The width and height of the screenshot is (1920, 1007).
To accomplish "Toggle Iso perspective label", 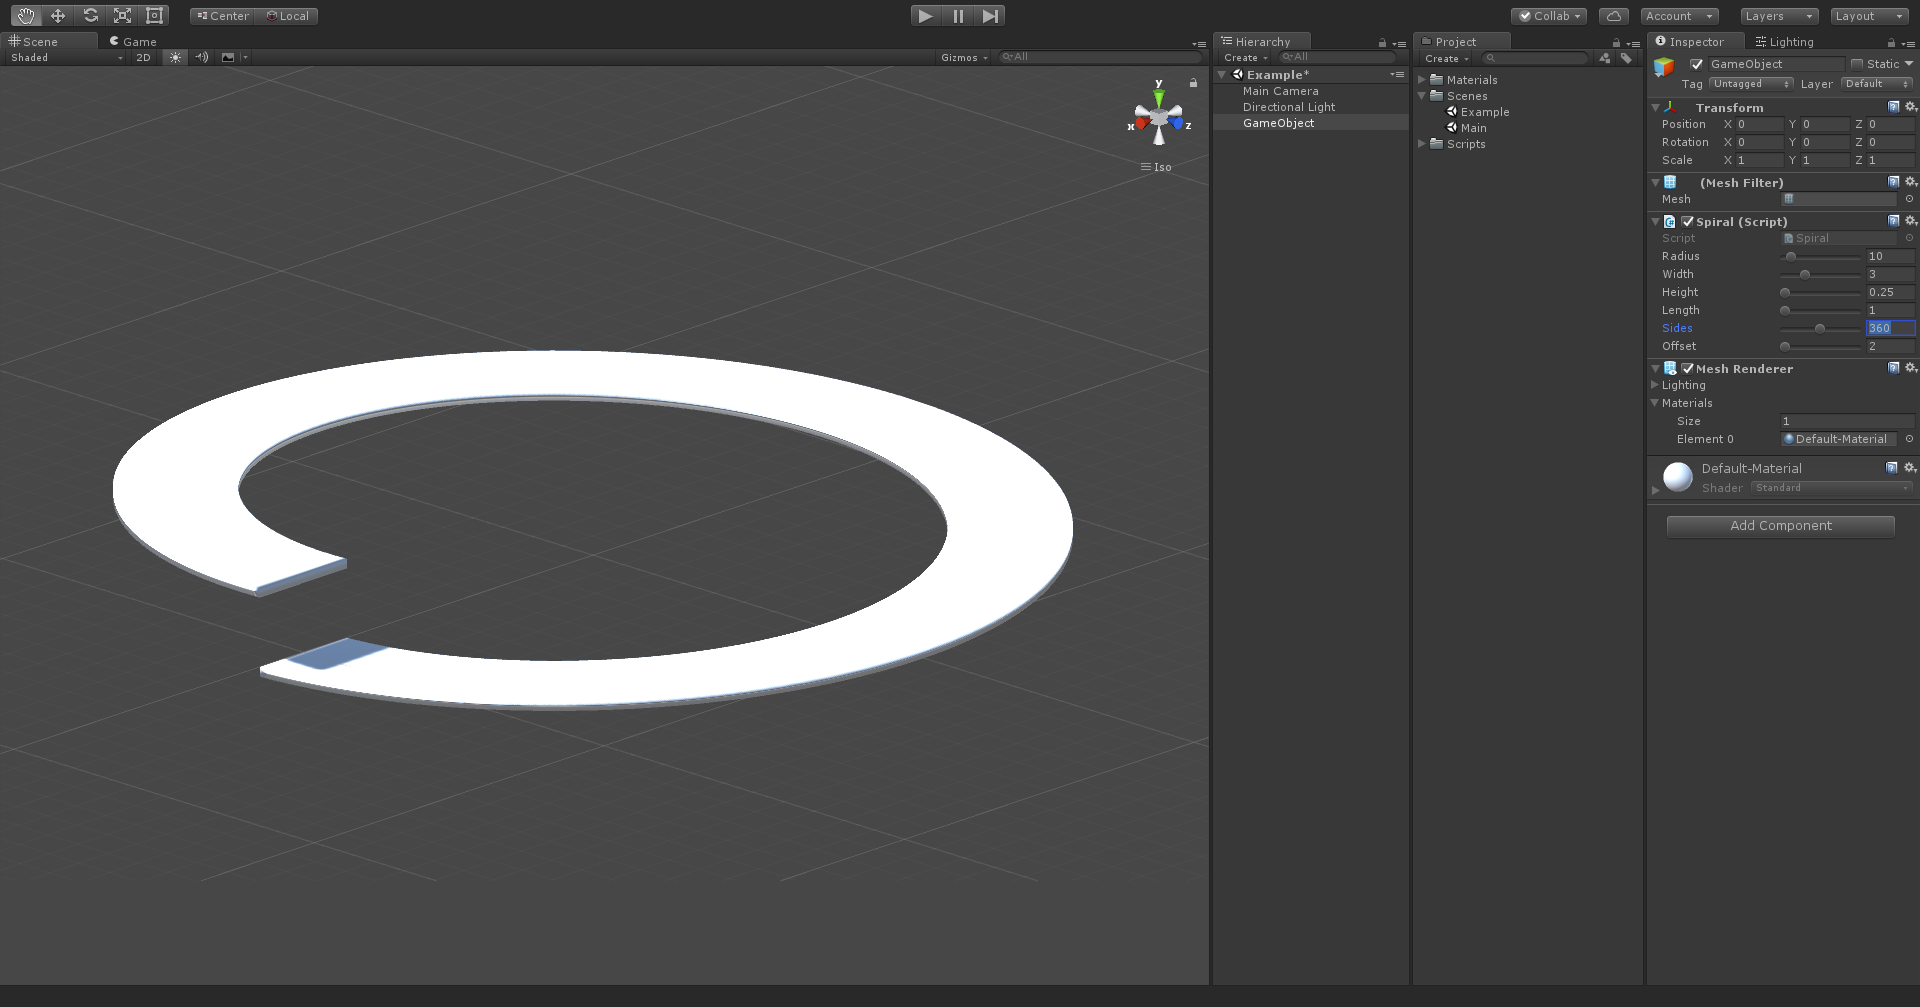I will tap(1156, 167).
